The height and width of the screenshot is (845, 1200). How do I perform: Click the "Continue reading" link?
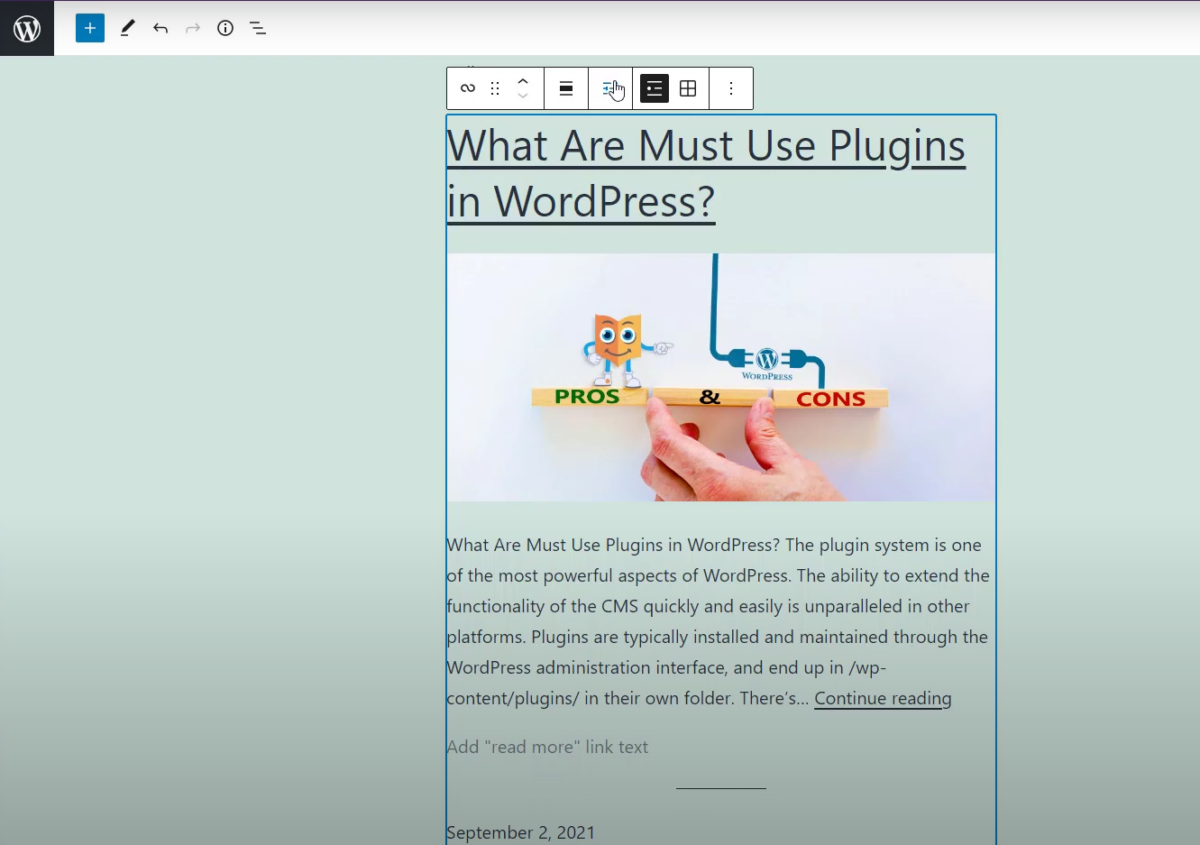(x=883, y=698)
